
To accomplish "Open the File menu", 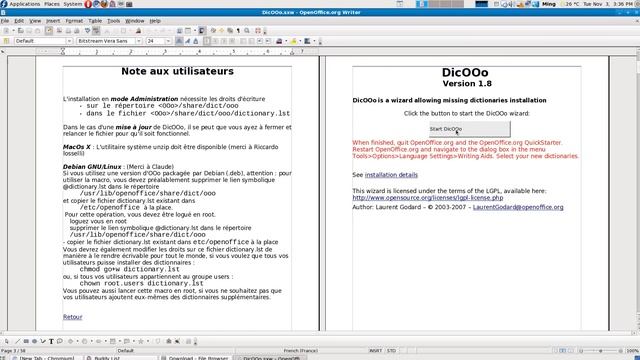I will (5, 21).
